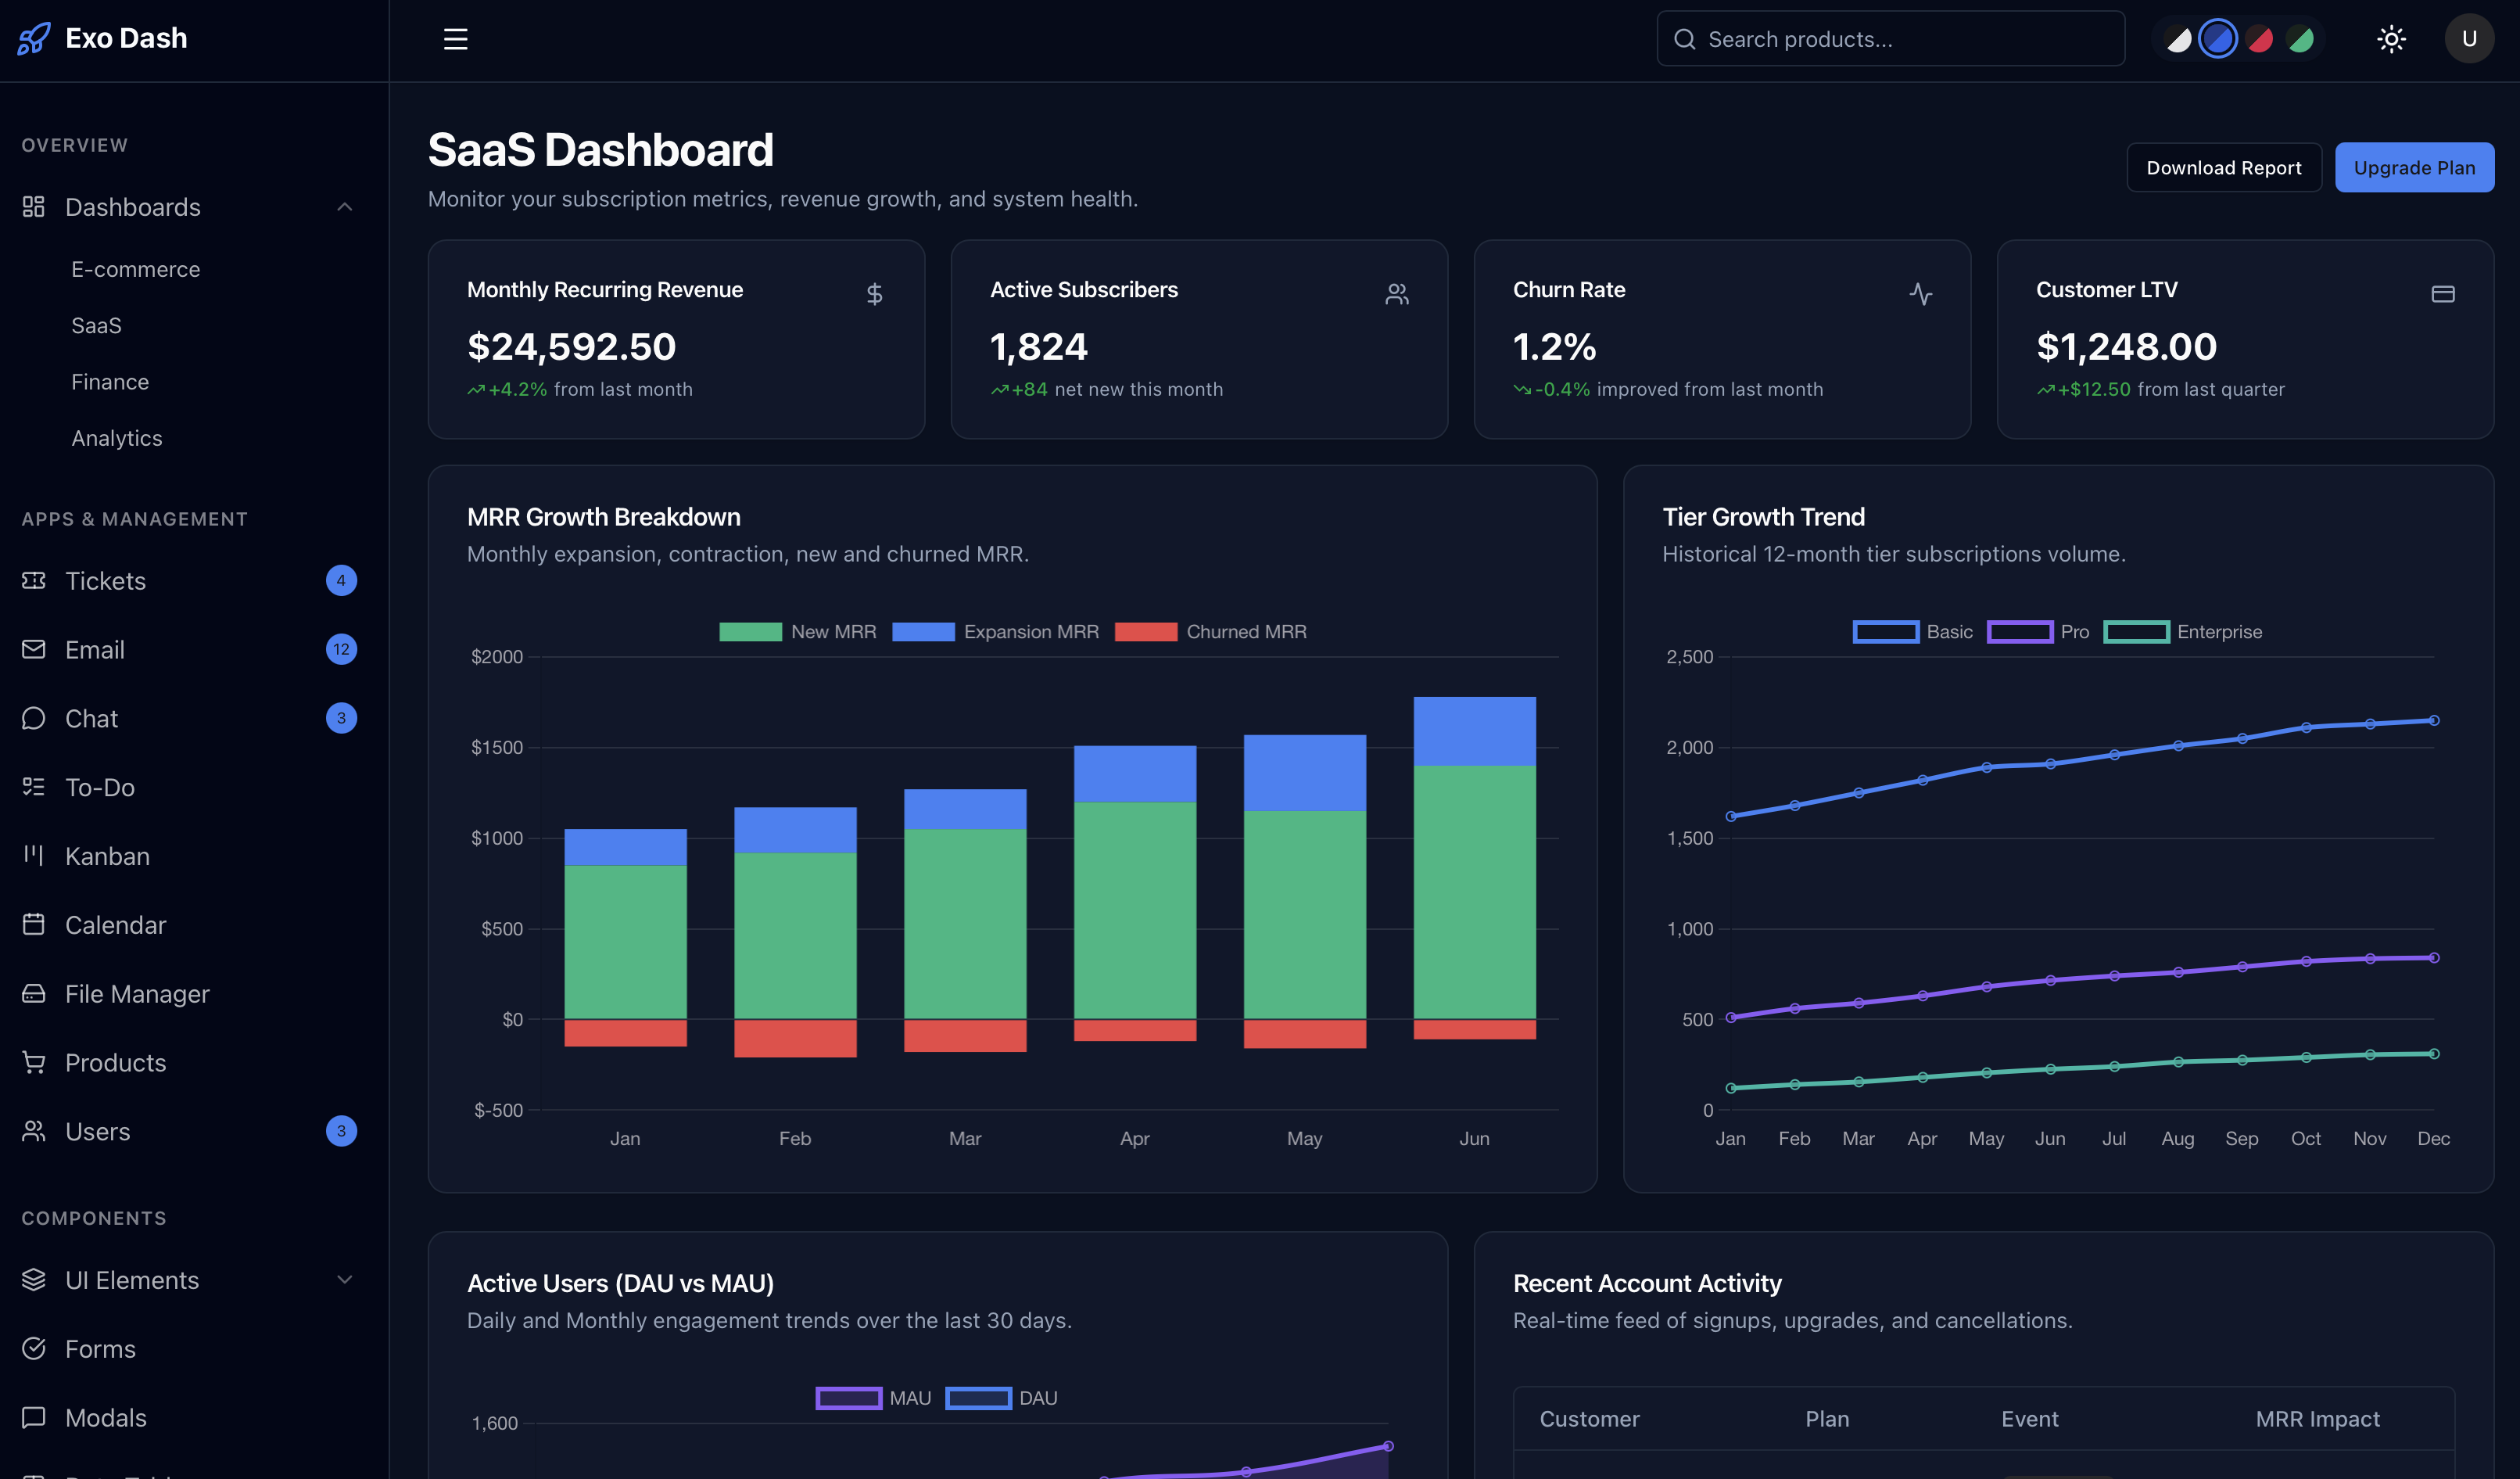Click the Modals message icon
The width and height of the screenshot is (2520, 1479).
click(34, 1418)
